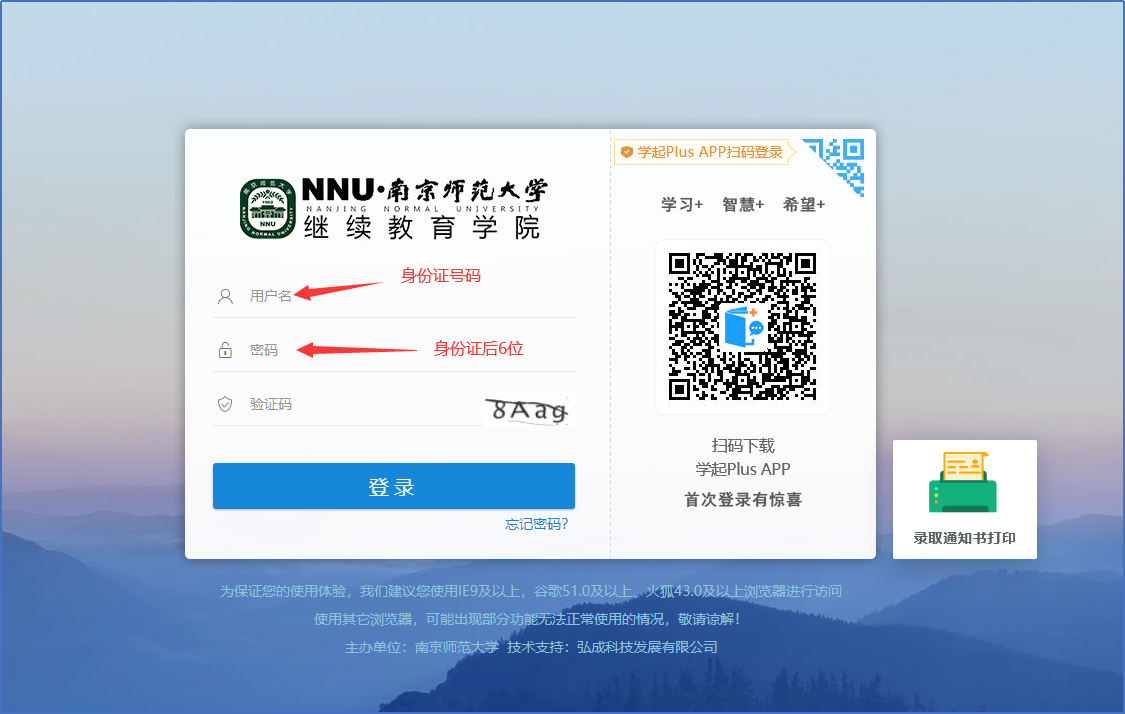Click the 学习+ slogan text
Viewport: 1125px width, 714px height.
(682, 205)
